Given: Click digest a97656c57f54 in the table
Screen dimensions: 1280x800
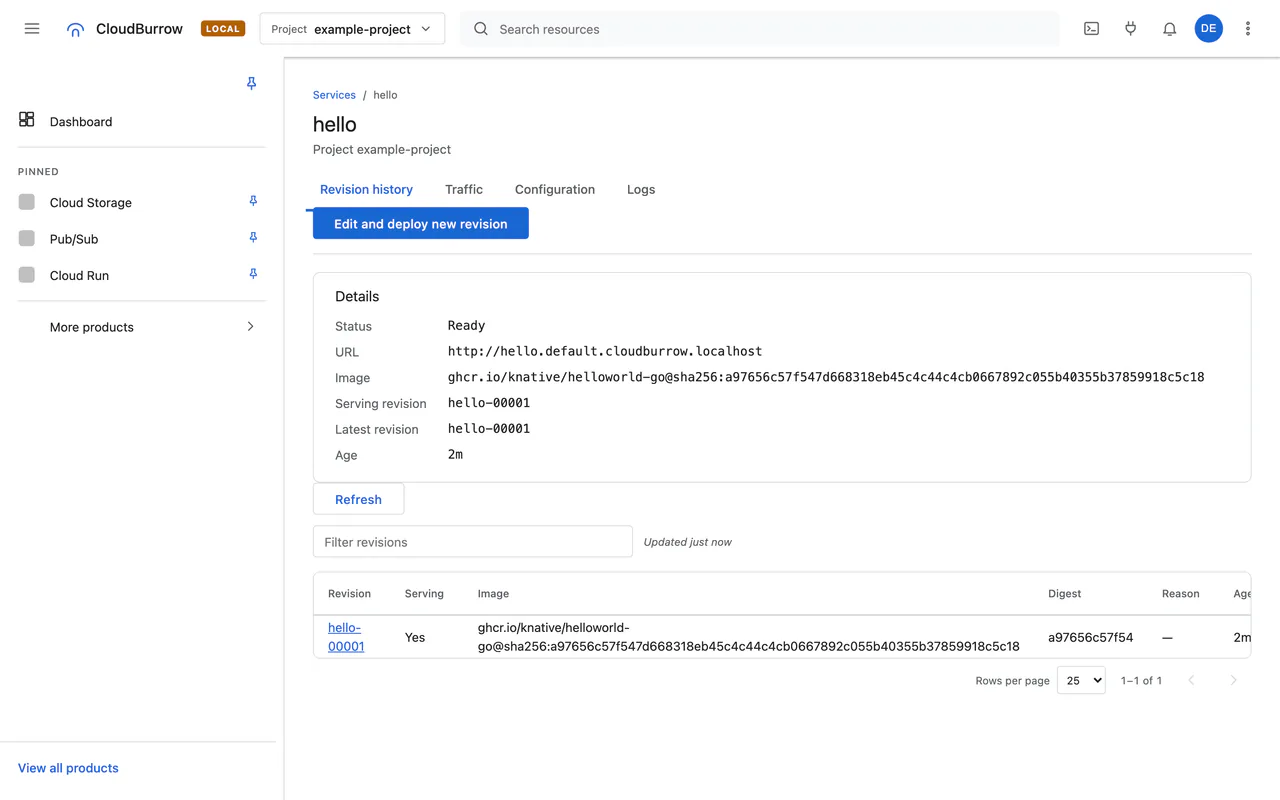Looking at the screenshot, I should (1090, 637).
